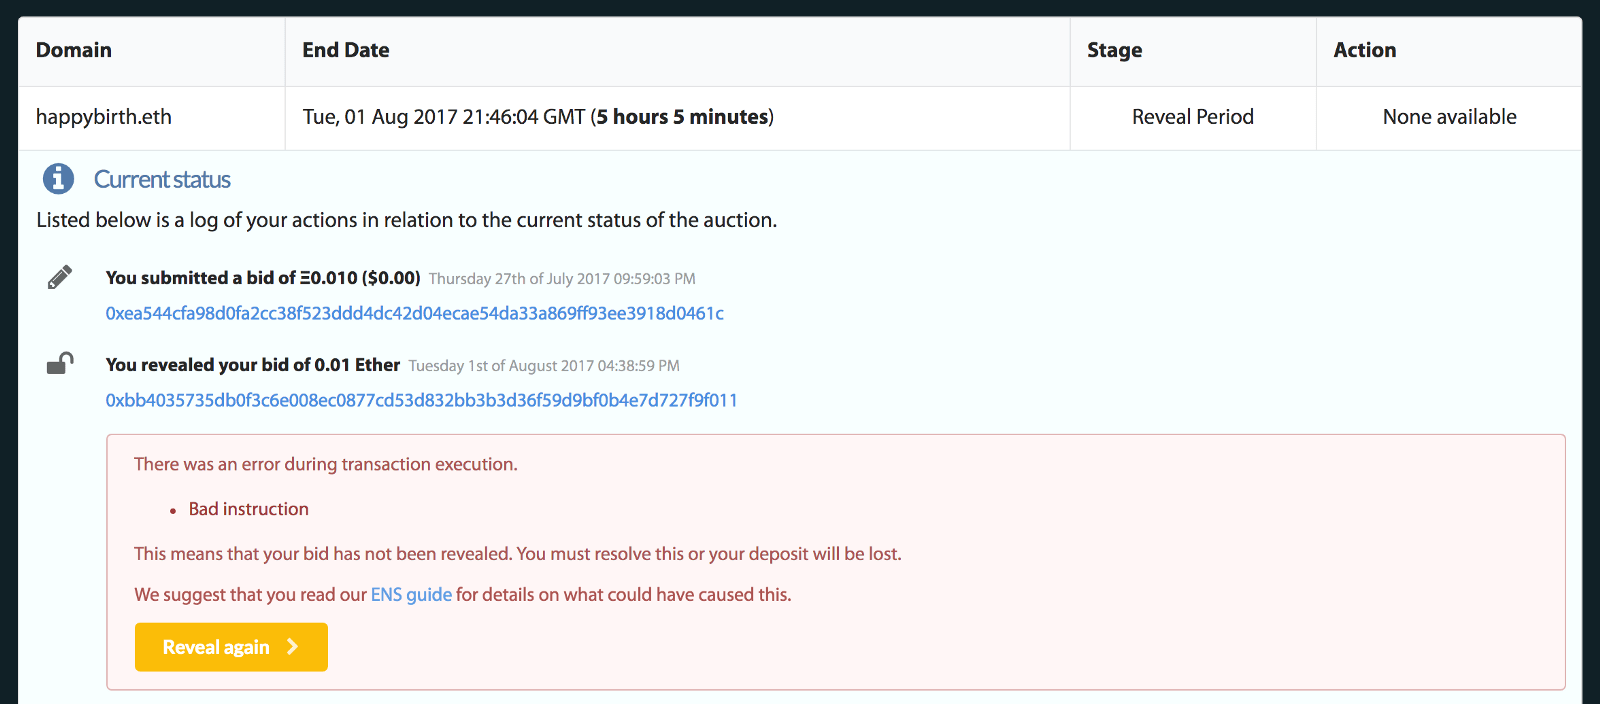Screen dimensions: 1600x704
Task: Click the Current status heading
Action: [x=162, y=180]
